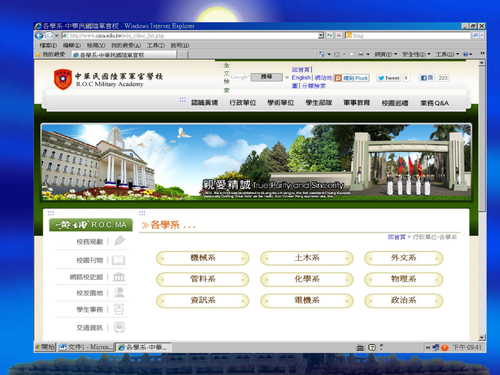
Task: Click the 化學系 department button
Action: click(307, 279)
